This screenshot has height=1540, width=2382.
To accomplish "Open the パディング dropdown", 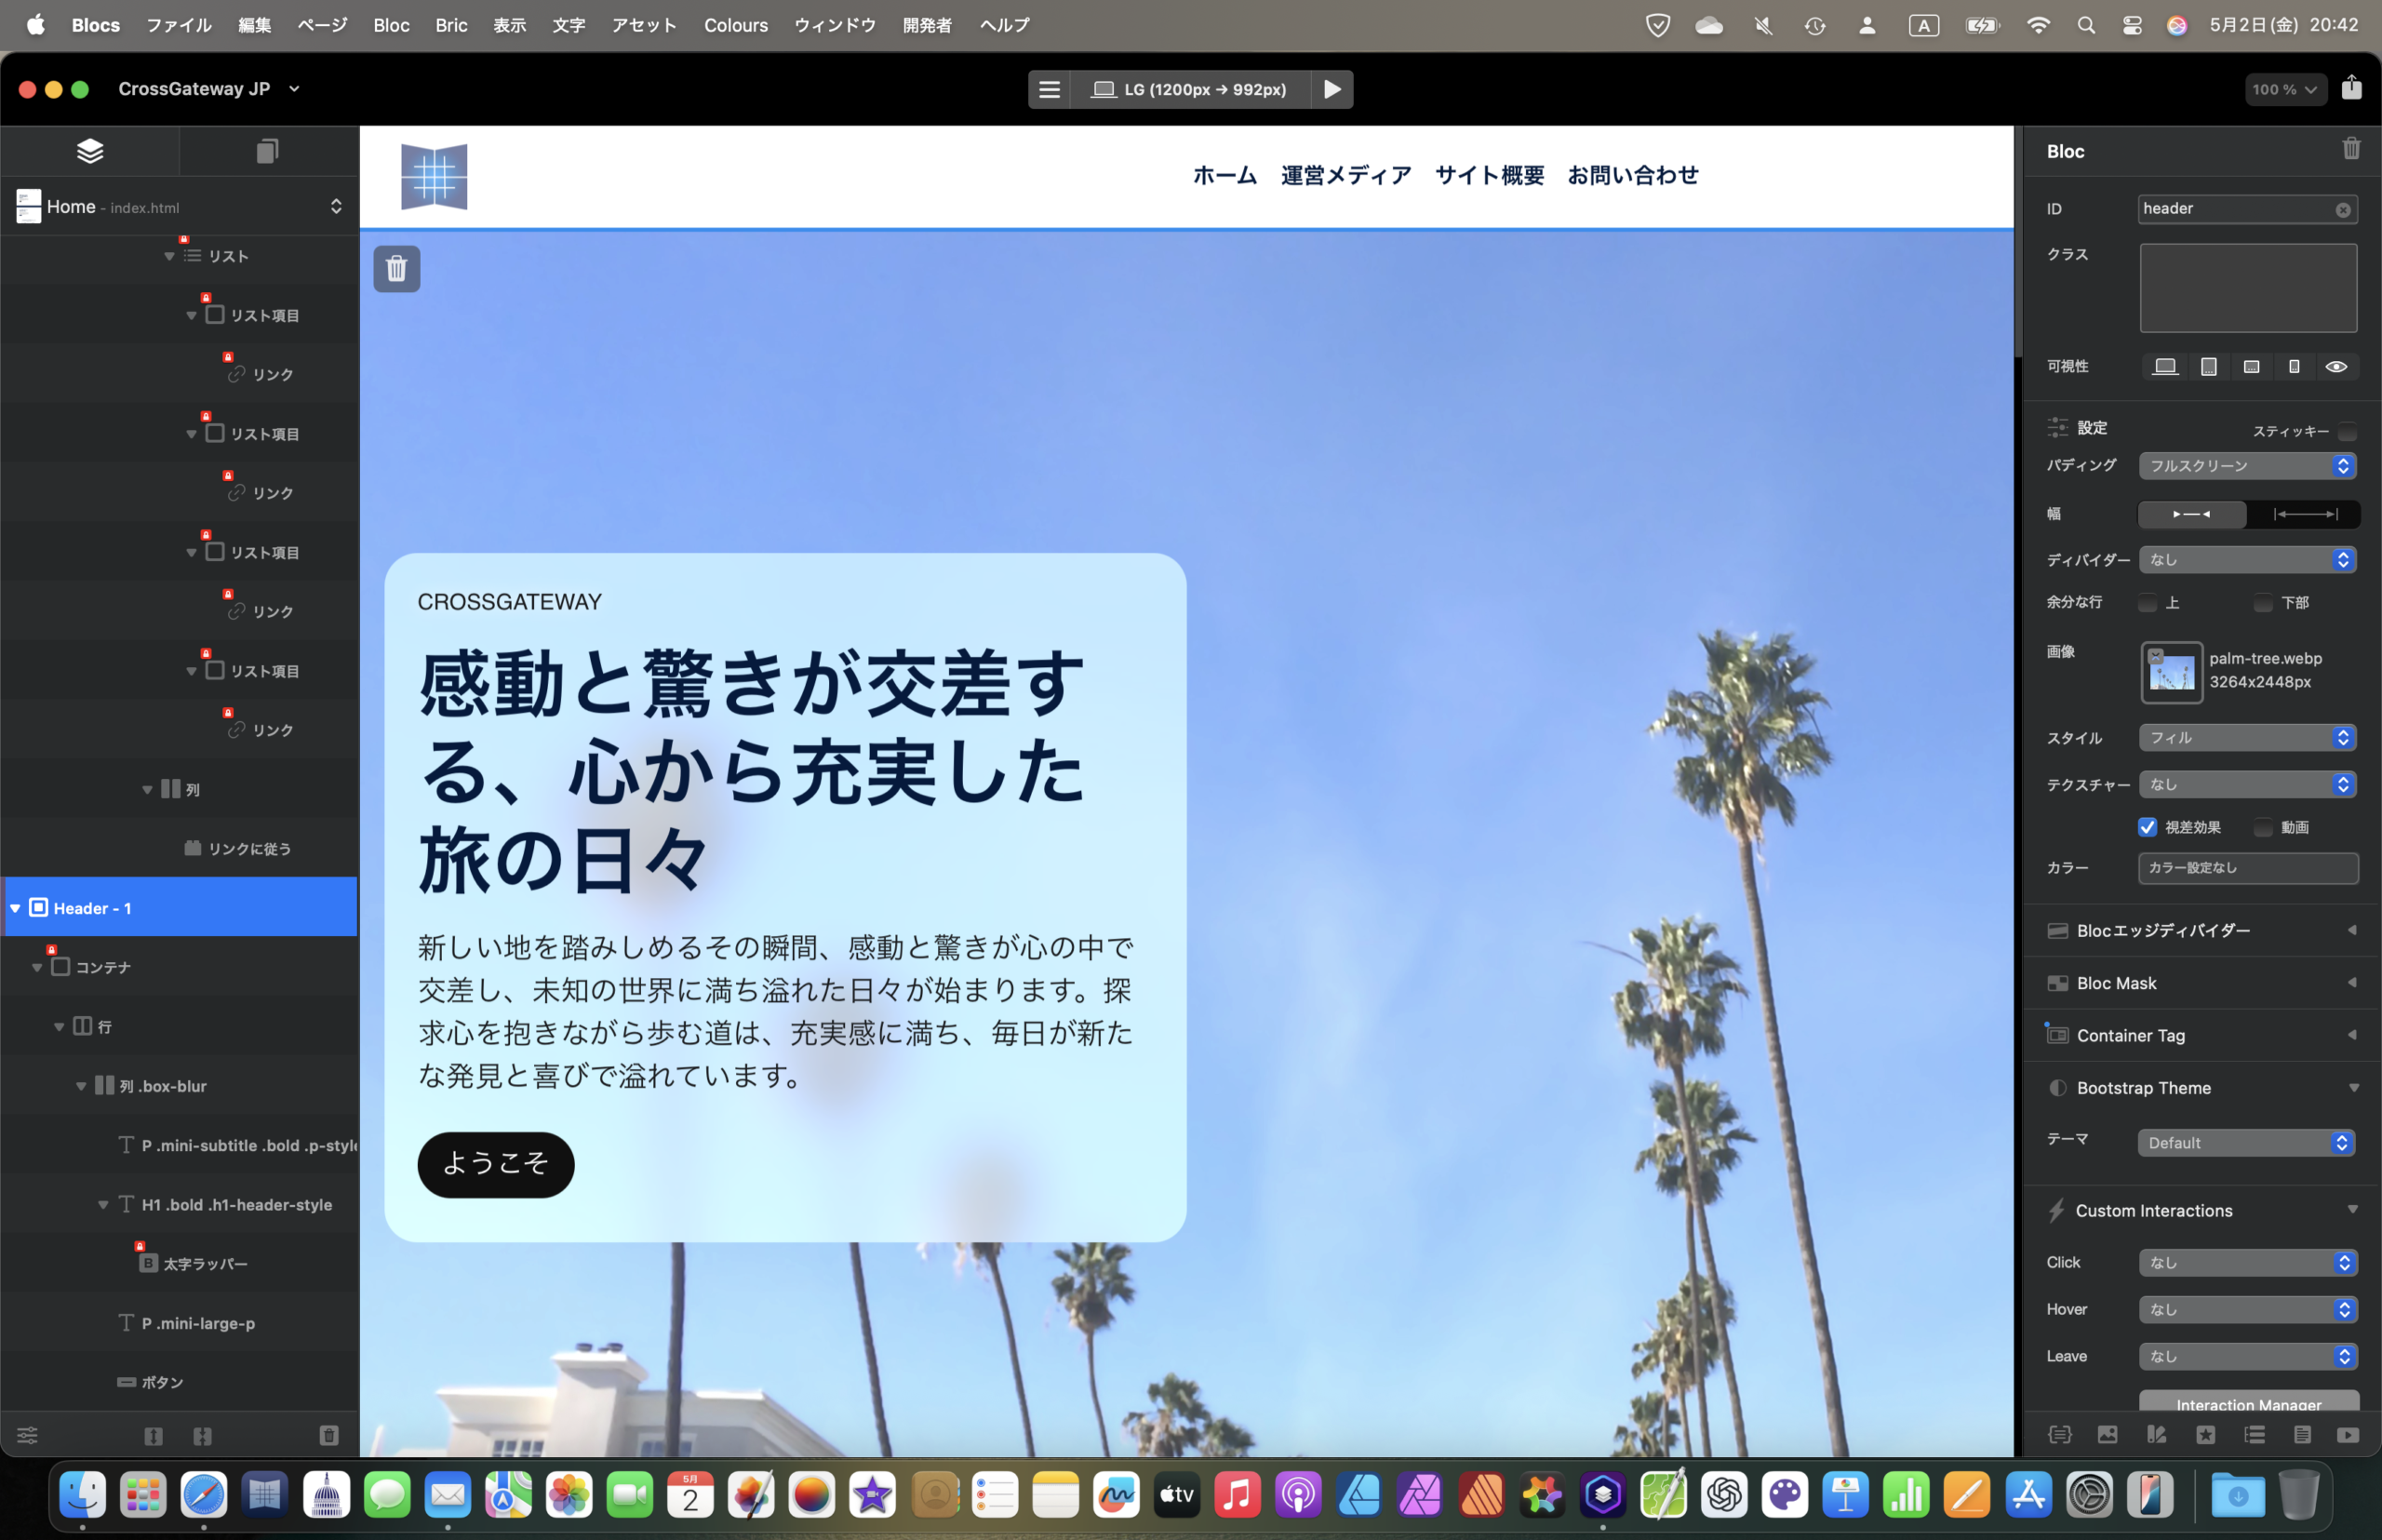I will (2247, 466).
